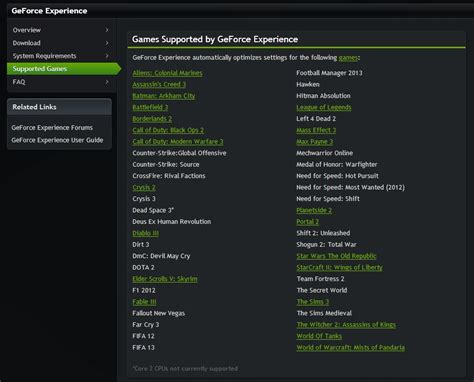Open Aliens: Colonial Marines link
The width and height of the screenshot is (474, 382).
tap(167, 73)
